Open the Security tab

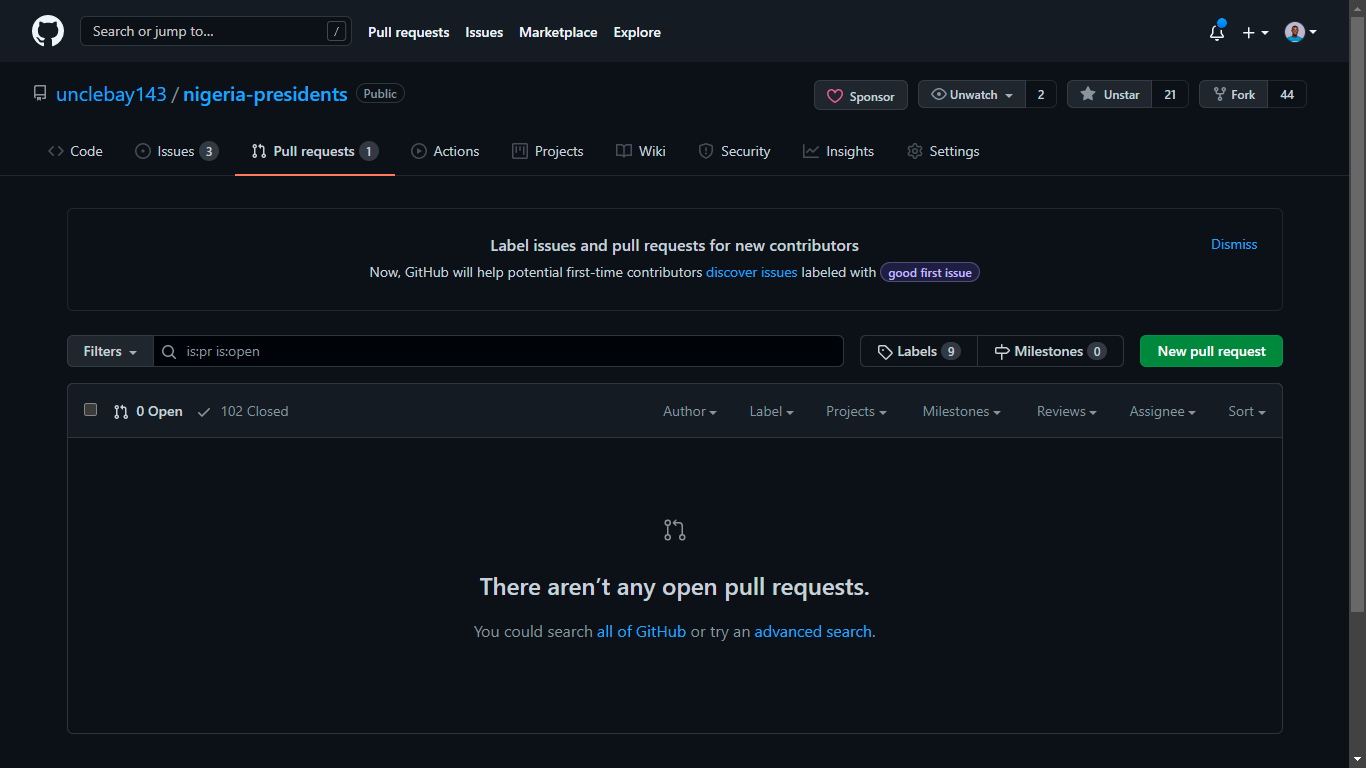coord(734,151)
